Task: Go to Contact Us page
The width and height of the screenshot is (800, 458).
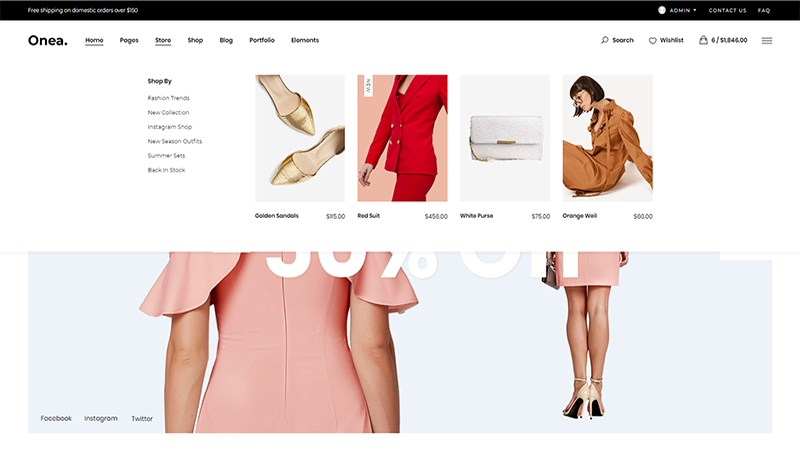Action: click(727, 10)
